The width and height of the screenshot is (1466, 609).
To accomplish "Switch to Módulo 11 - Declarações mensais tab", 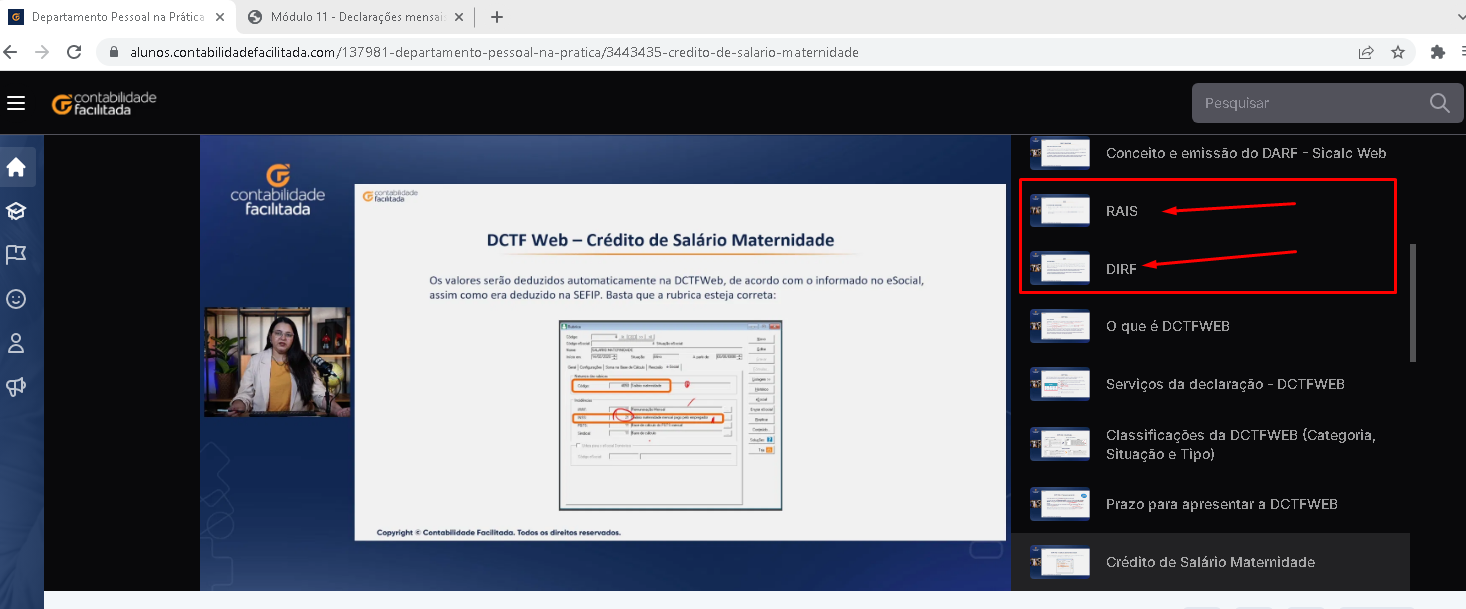I will tap(356, 17).
